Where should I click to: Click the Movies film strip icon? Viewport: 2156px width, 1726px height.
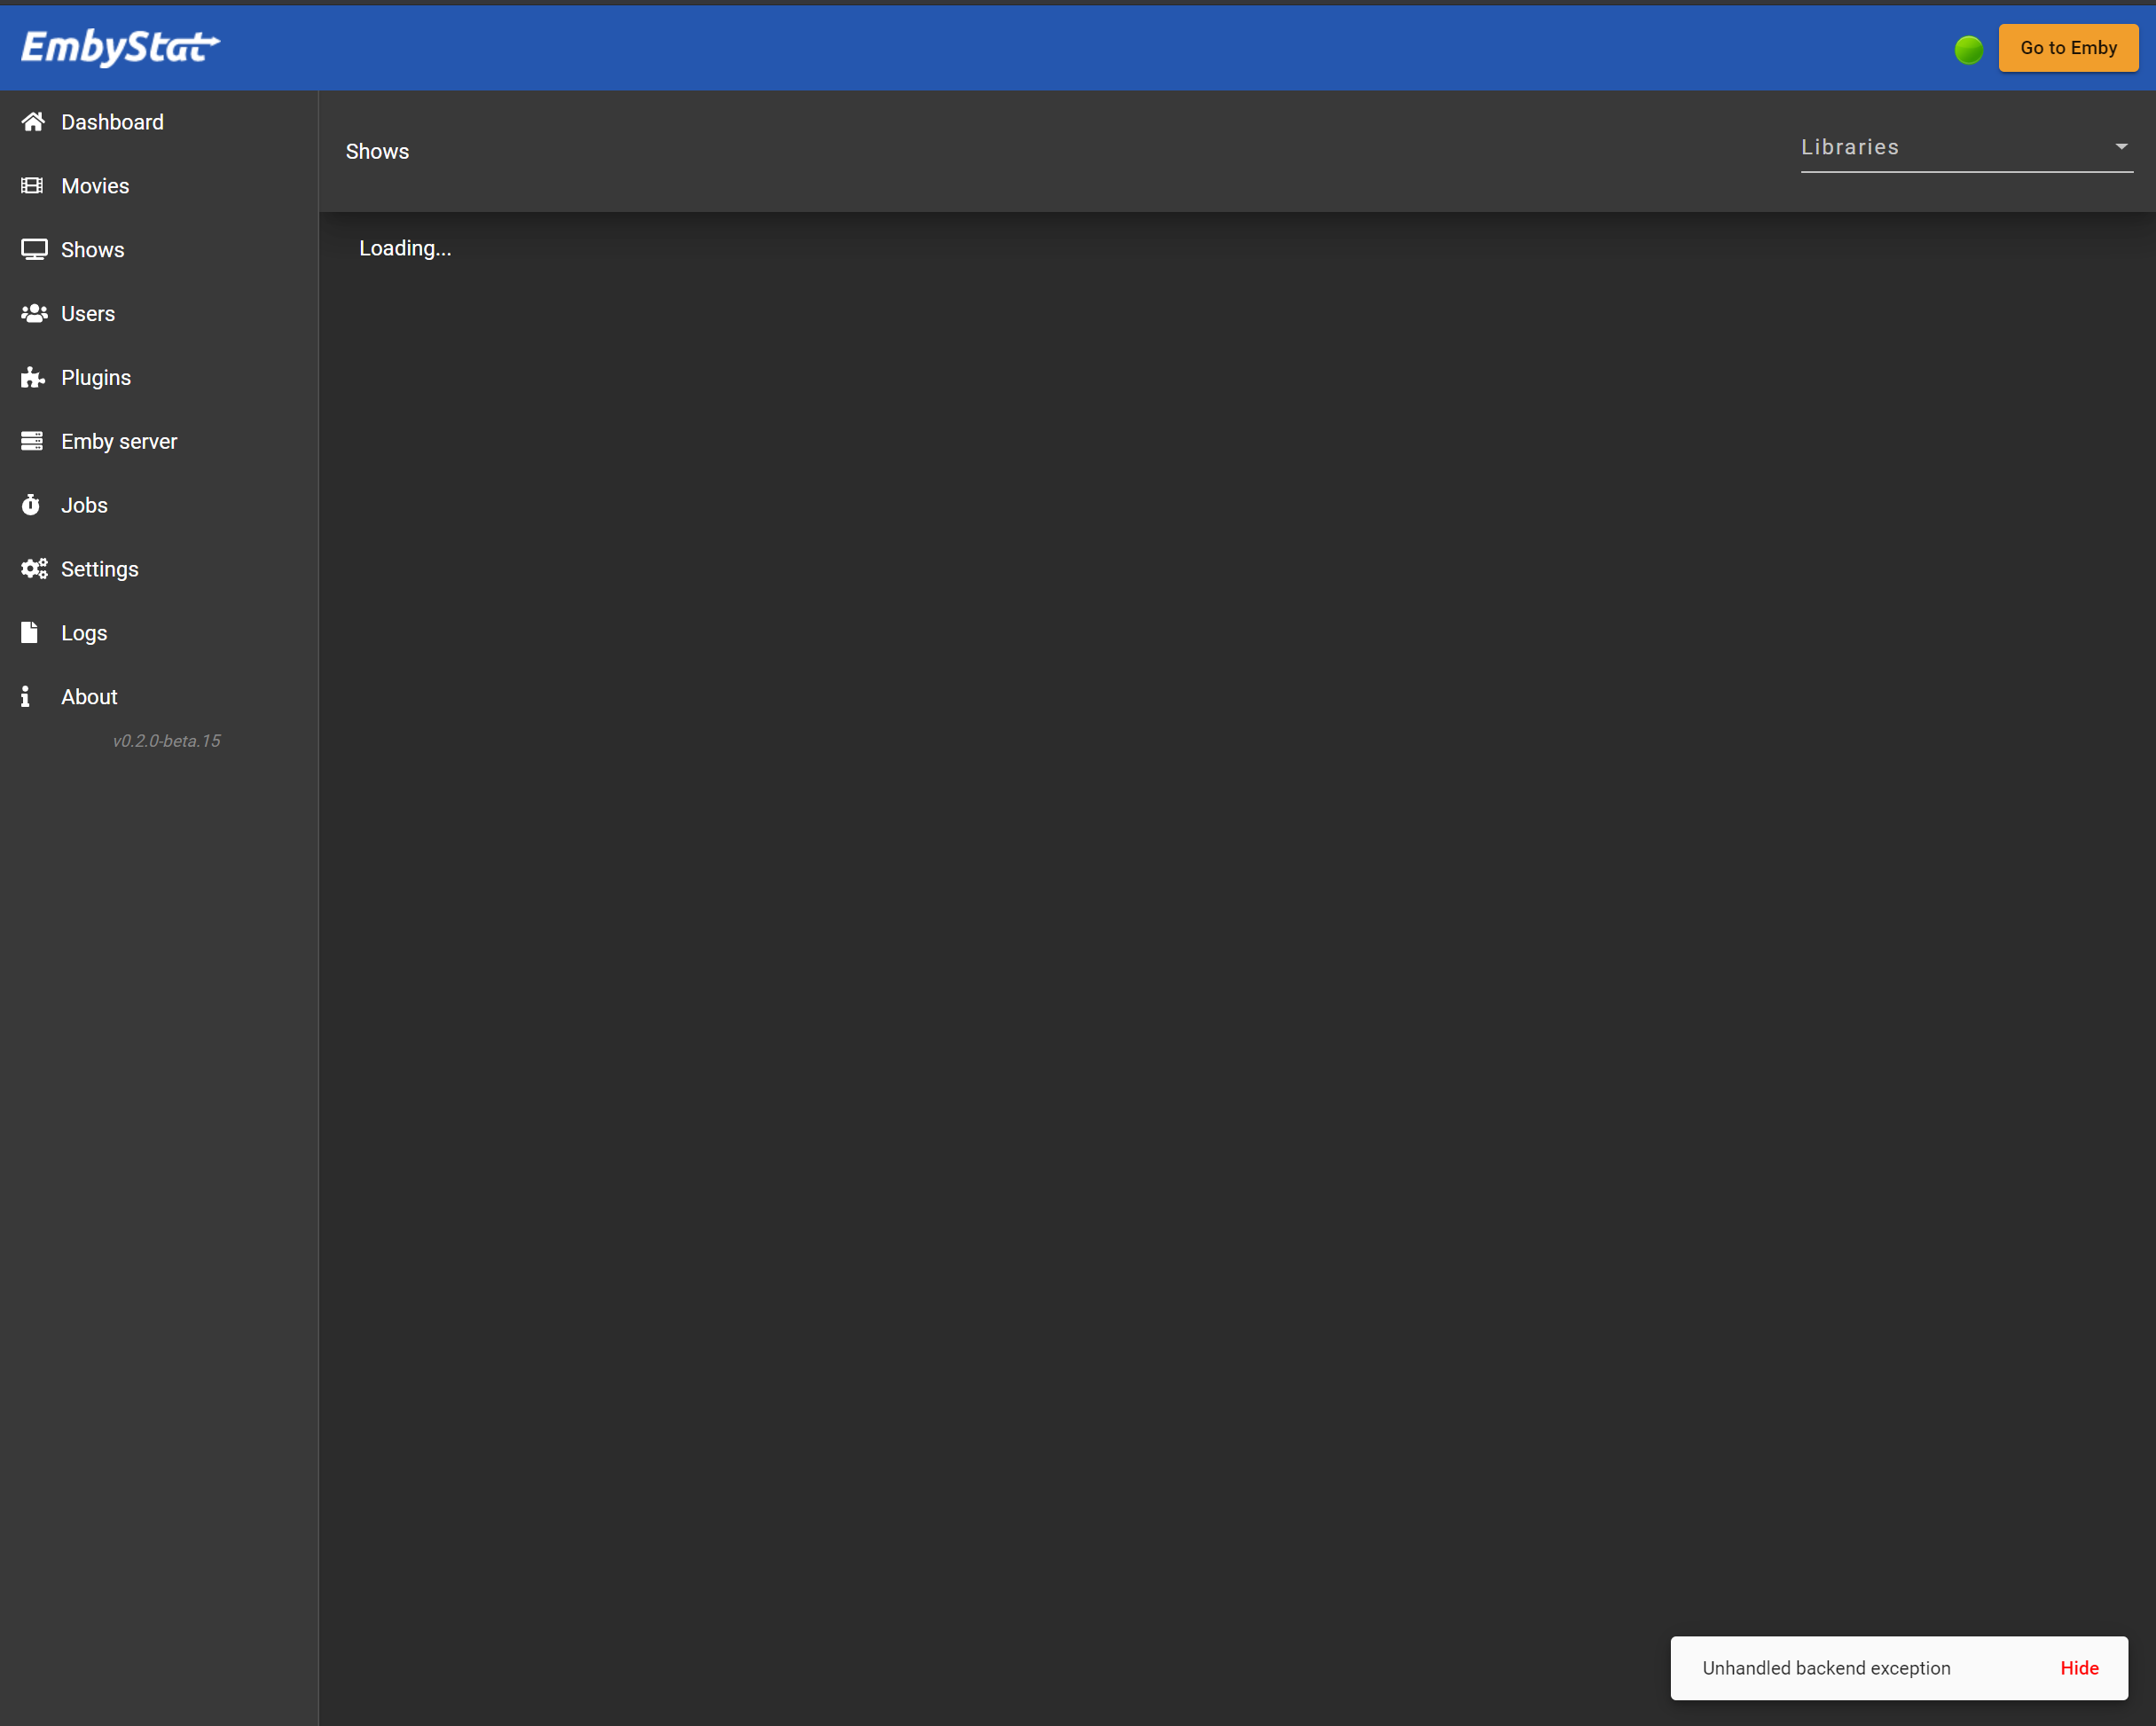[32, 186]
